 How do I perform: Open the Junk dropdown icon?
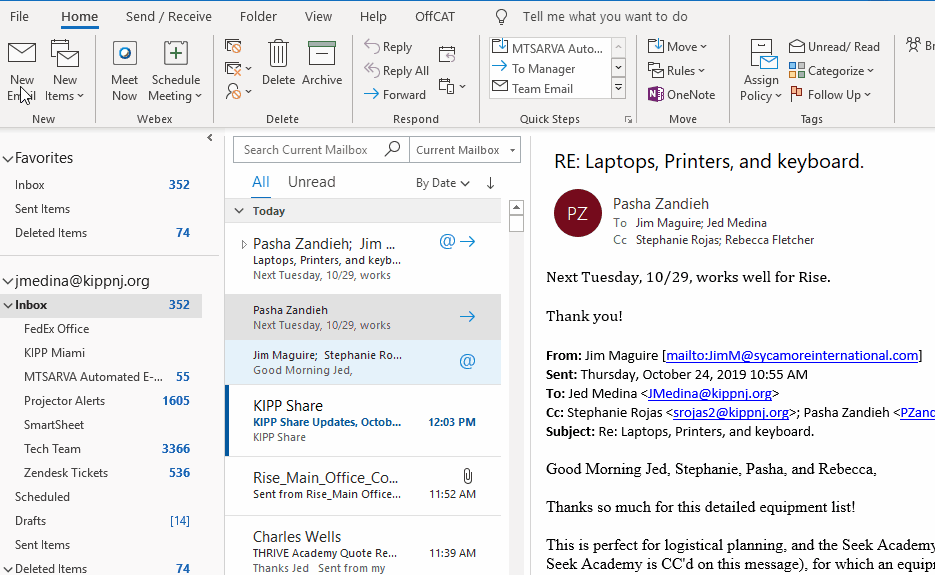click(238, 92)
